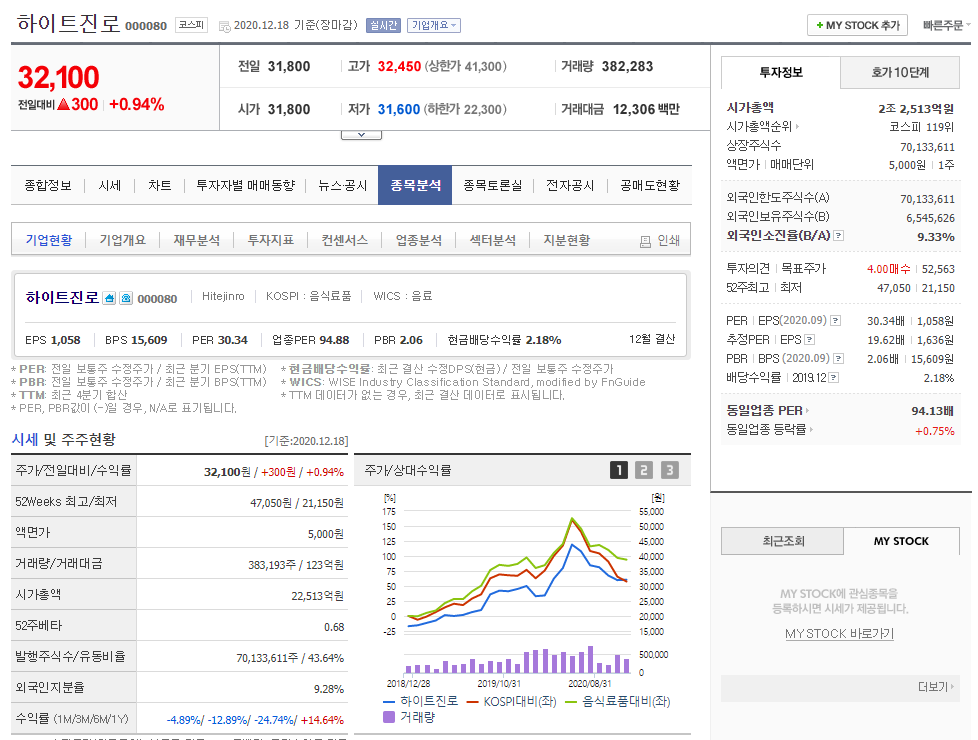978x740 pixels.
Task: Expand the price detail panel arrow
Action: point(361,135)
